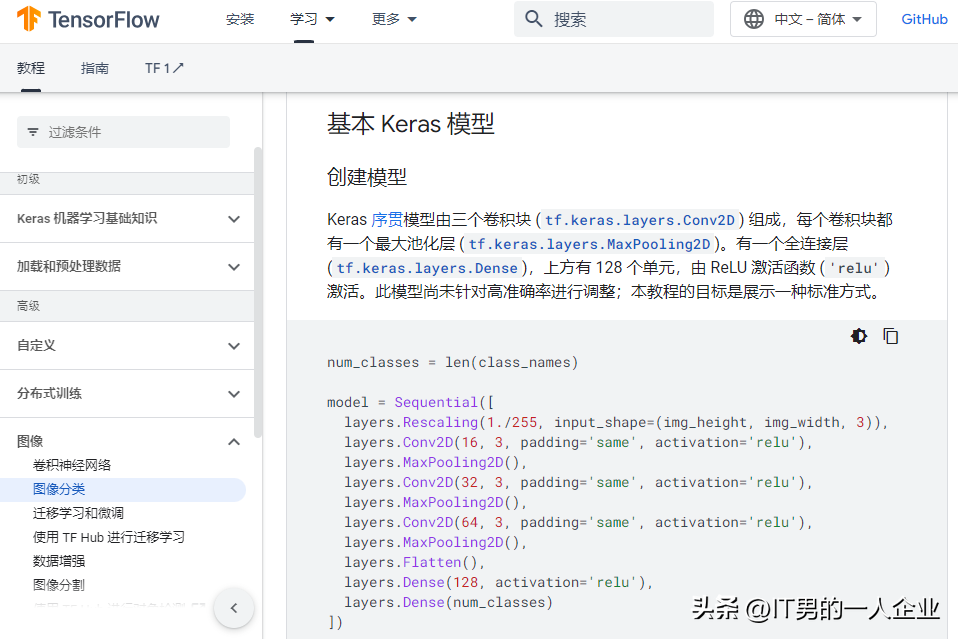Click the 创建模型 subheading
The image size is (958, 639).
[x=367, y=177]
